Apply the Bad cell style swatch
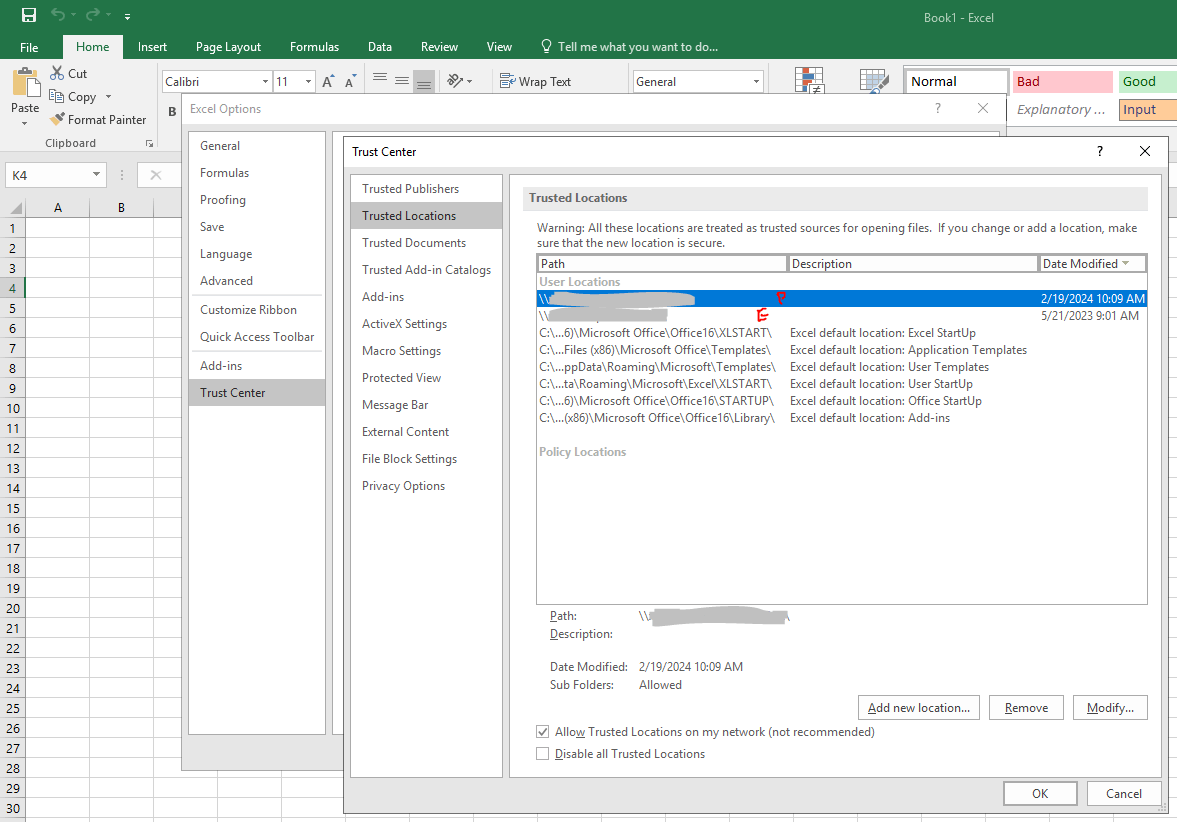The width and height of the screenshot is (1177, 822). click(x=1062, y=82)
